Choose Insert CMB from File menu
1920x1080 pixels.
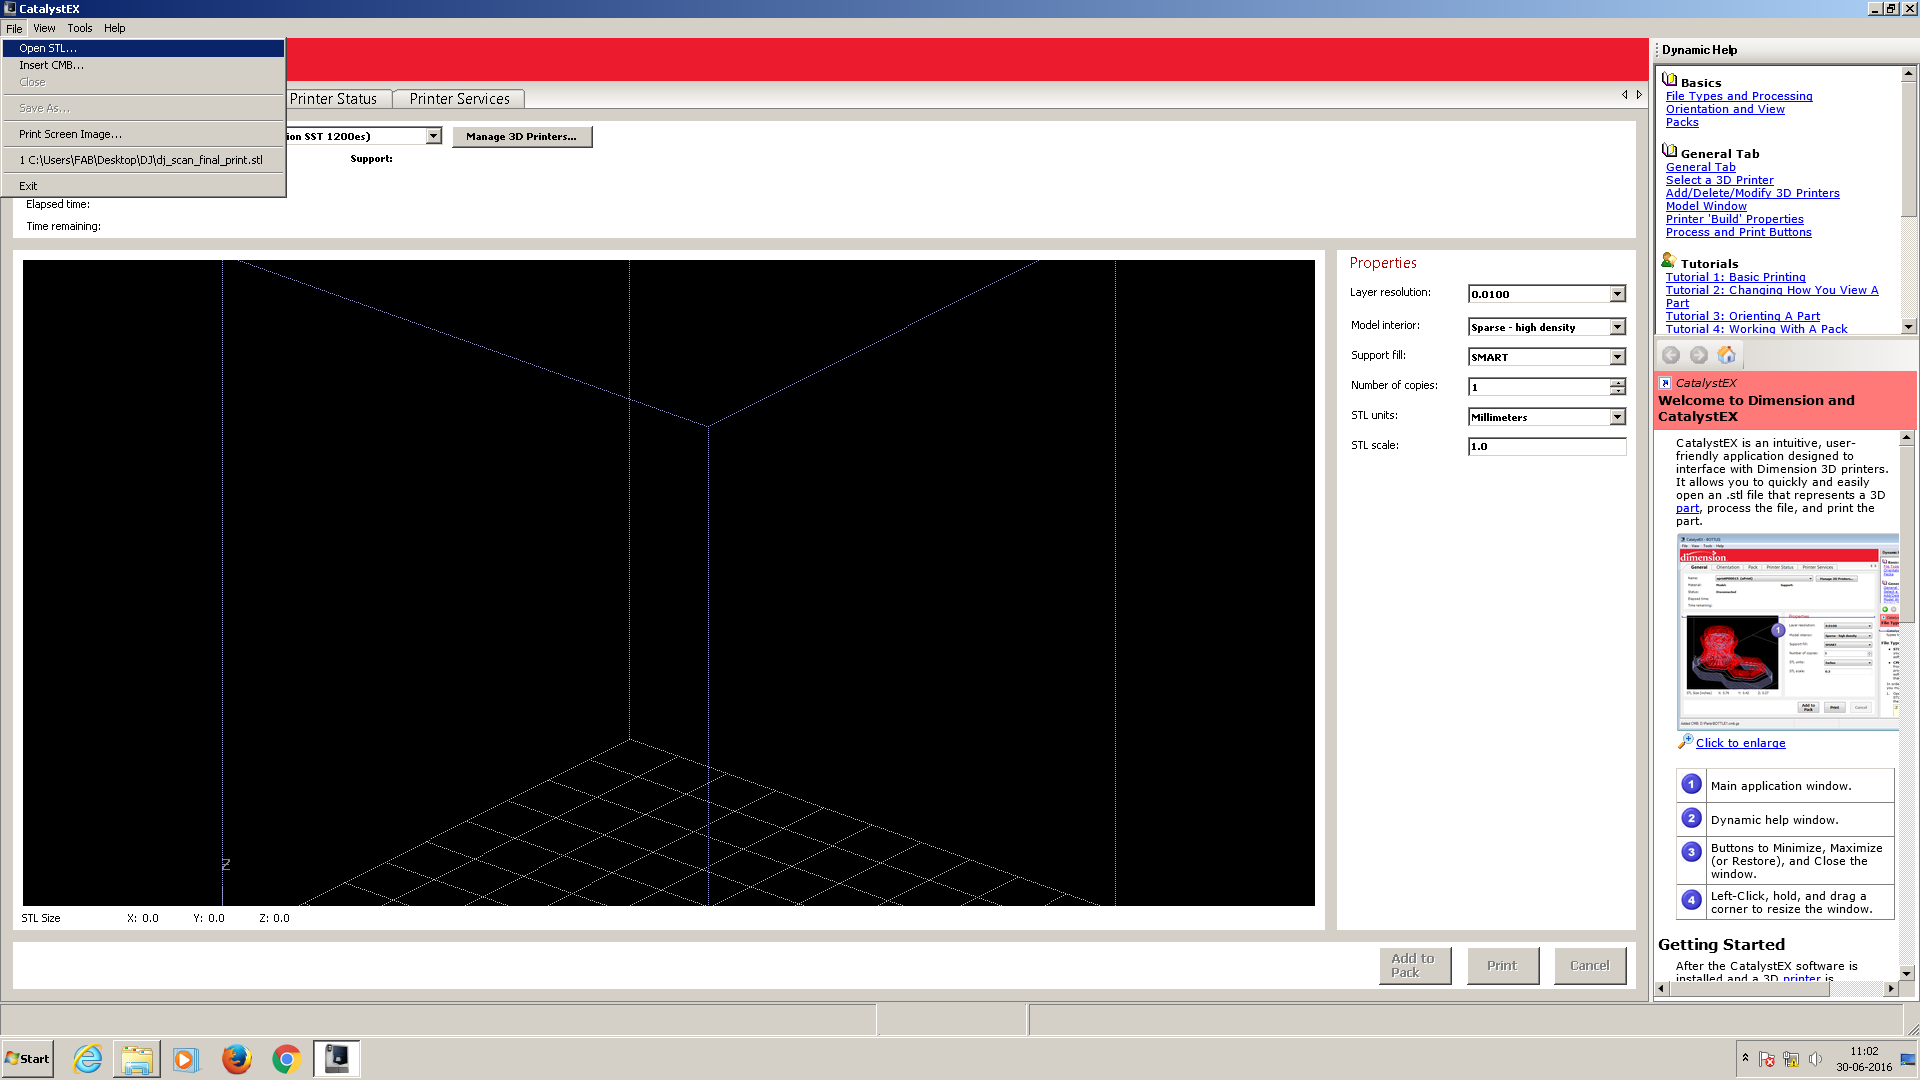[143, 65]
